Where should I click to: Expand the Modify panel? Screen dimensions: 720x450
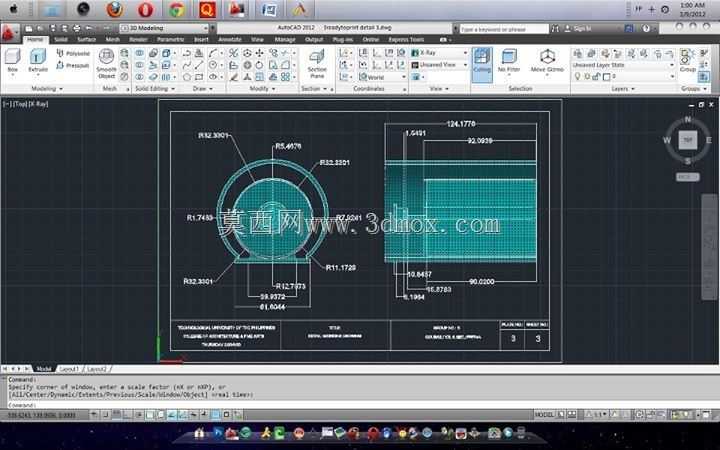(x=262, y=88)
